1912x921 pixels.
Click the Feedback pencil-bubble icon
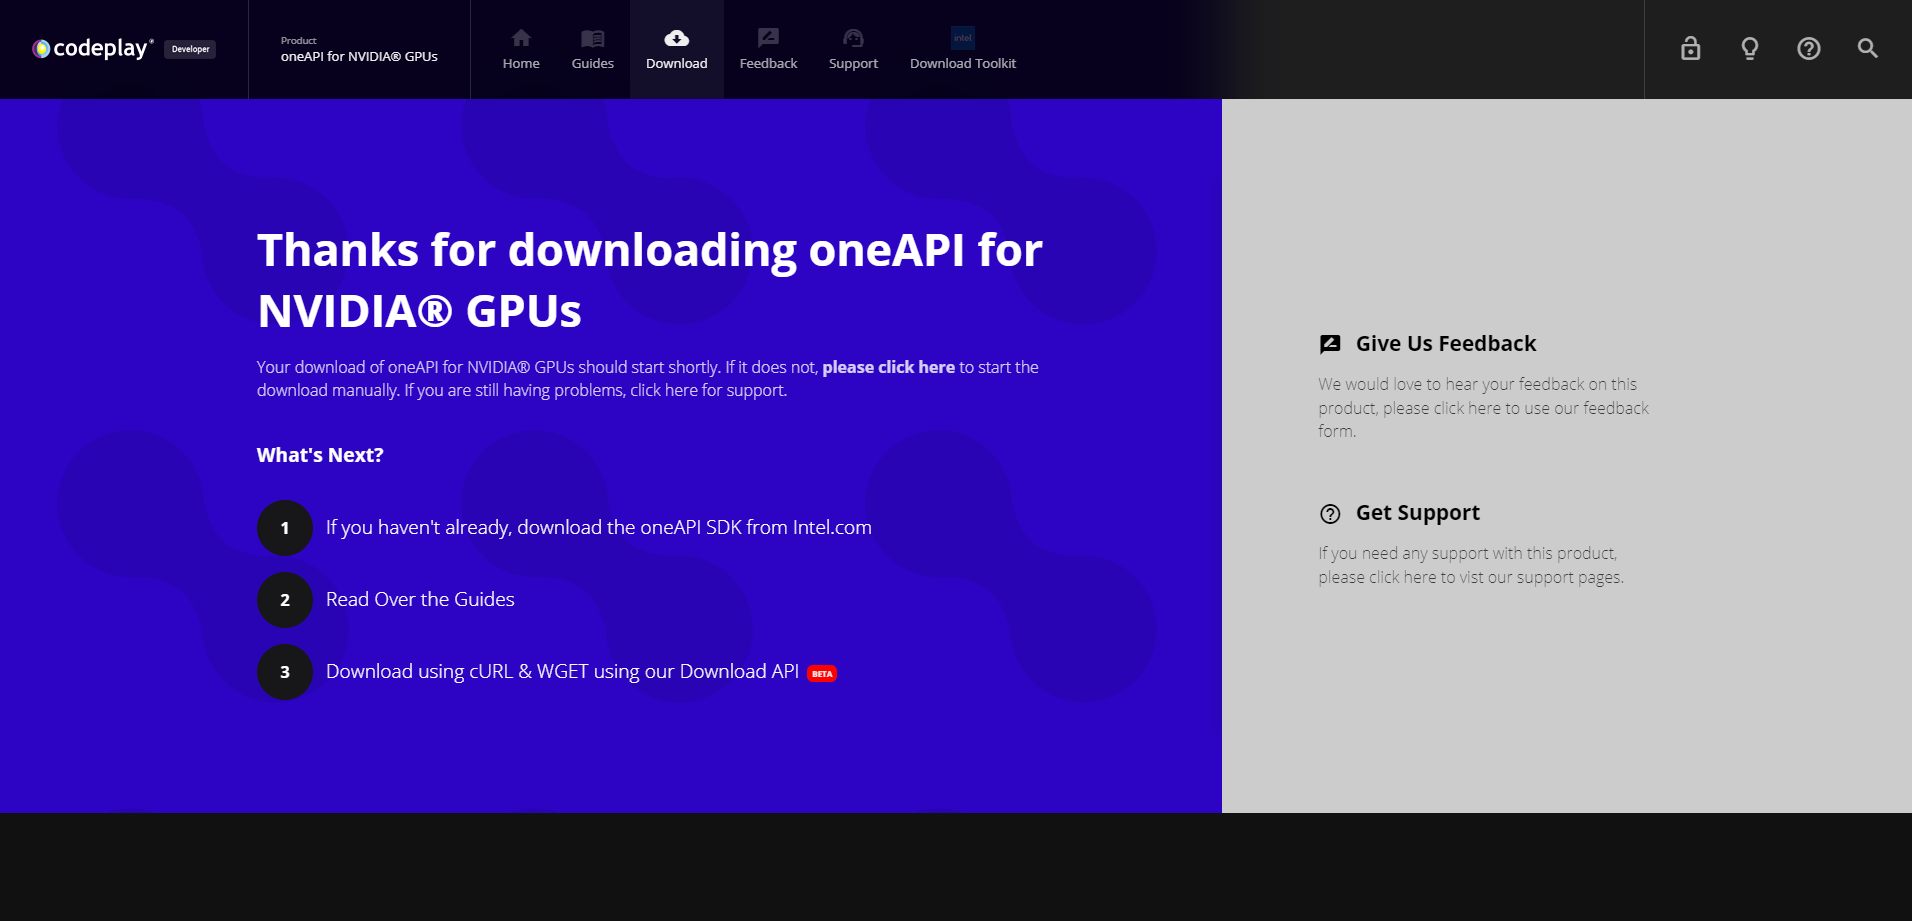click(x=768, y=38)
